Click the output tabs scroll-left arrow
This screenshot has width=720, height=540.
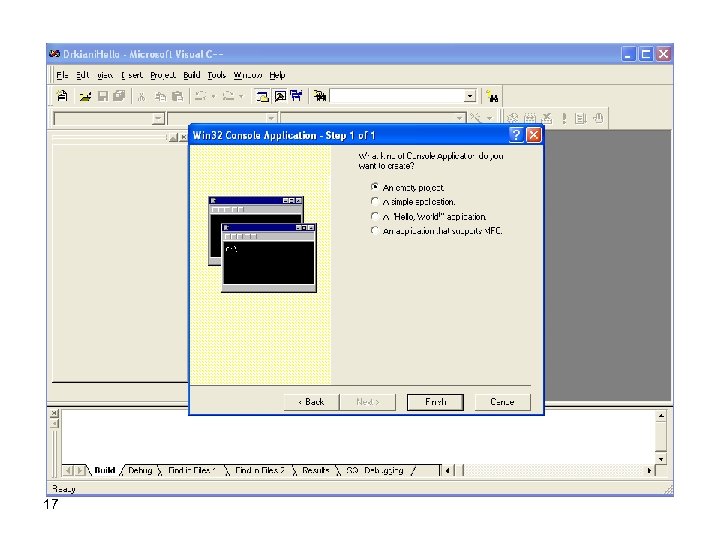pyautogui.click(x=69, y=470)
